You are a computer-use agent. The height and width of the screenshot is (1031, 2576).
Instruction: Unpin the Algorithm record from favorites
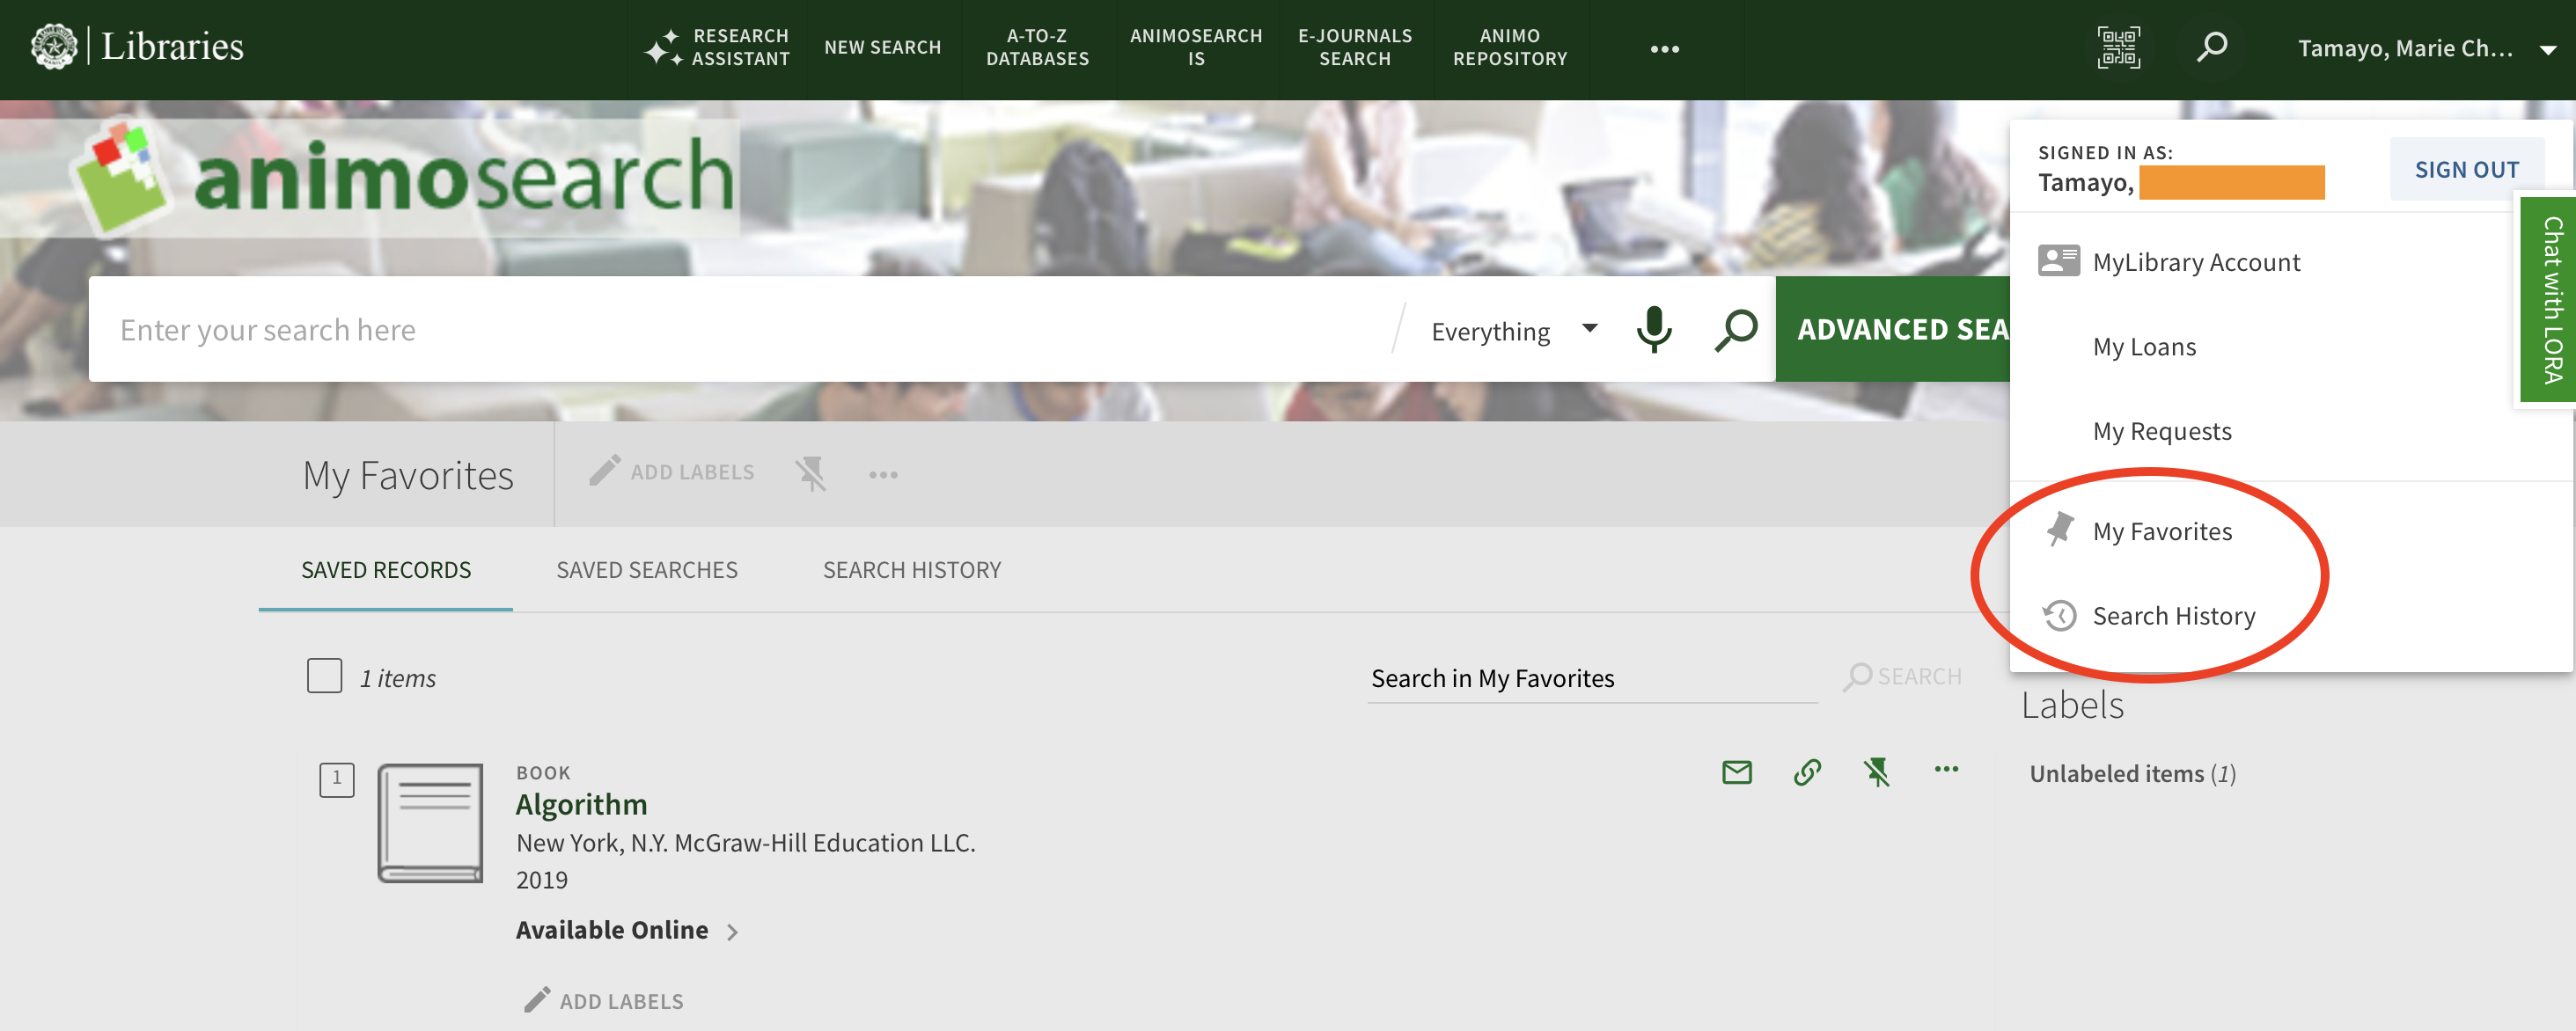tap(1876, 772)
